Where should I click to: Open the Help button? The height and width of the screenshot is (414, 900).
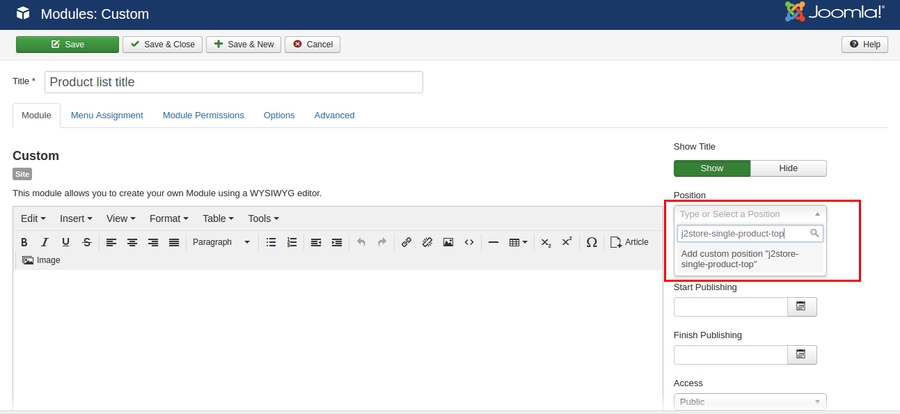coord(864,44)
